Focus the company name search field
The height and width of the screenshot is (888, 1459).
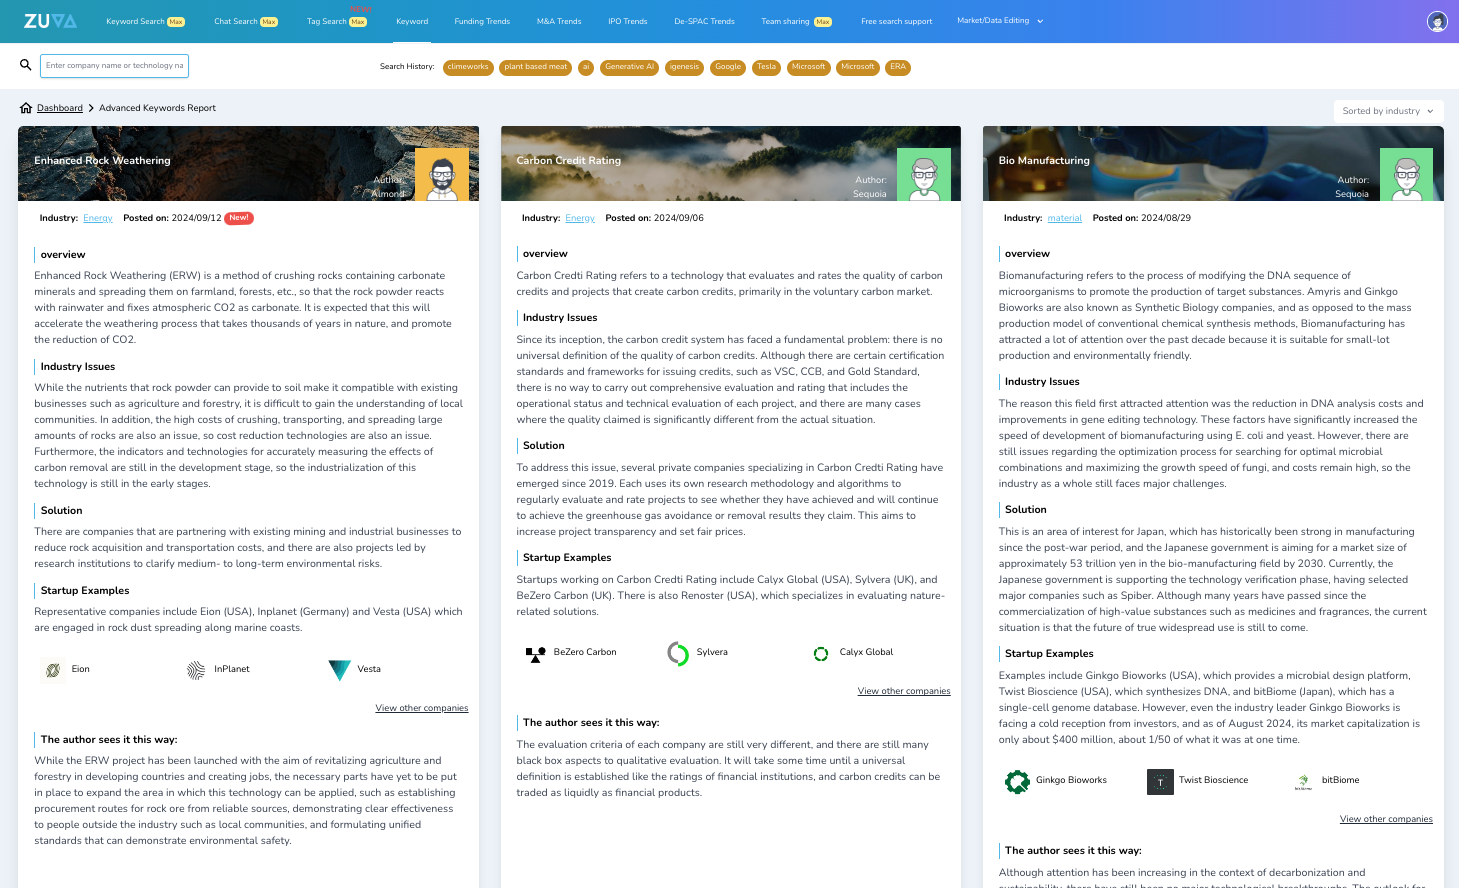(x=114, y=66)
